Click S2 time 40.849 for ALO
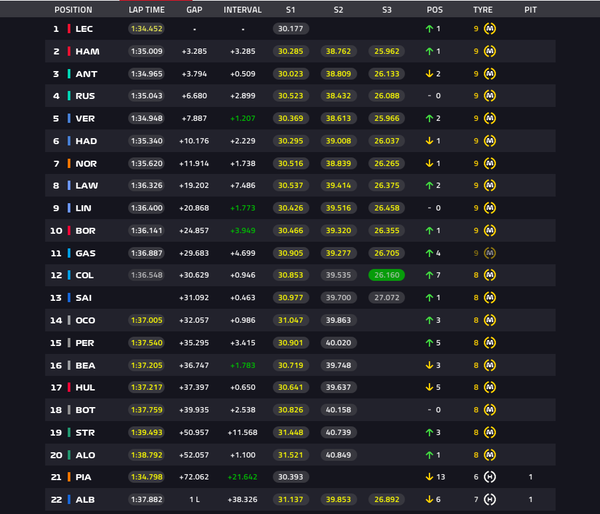600x514 pixels. click(x=338, y=455)
